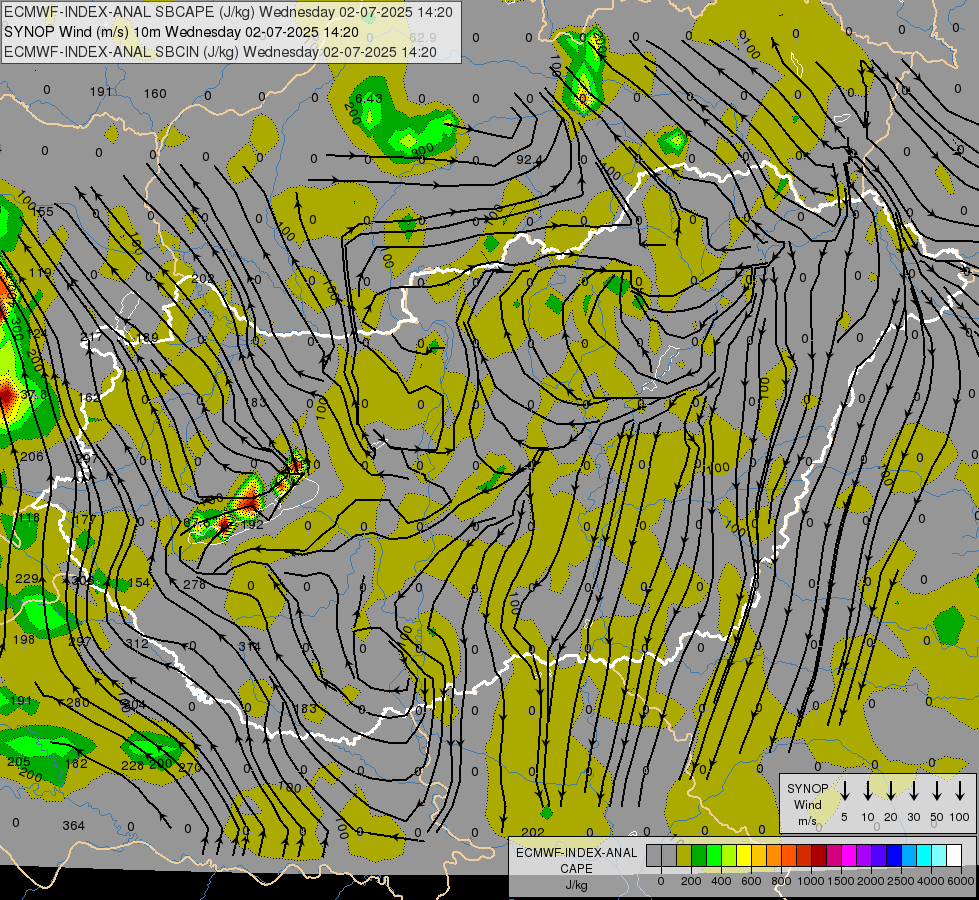
Task: Click the 2500 tick on CAPE scale
Action: pos(900,881)
